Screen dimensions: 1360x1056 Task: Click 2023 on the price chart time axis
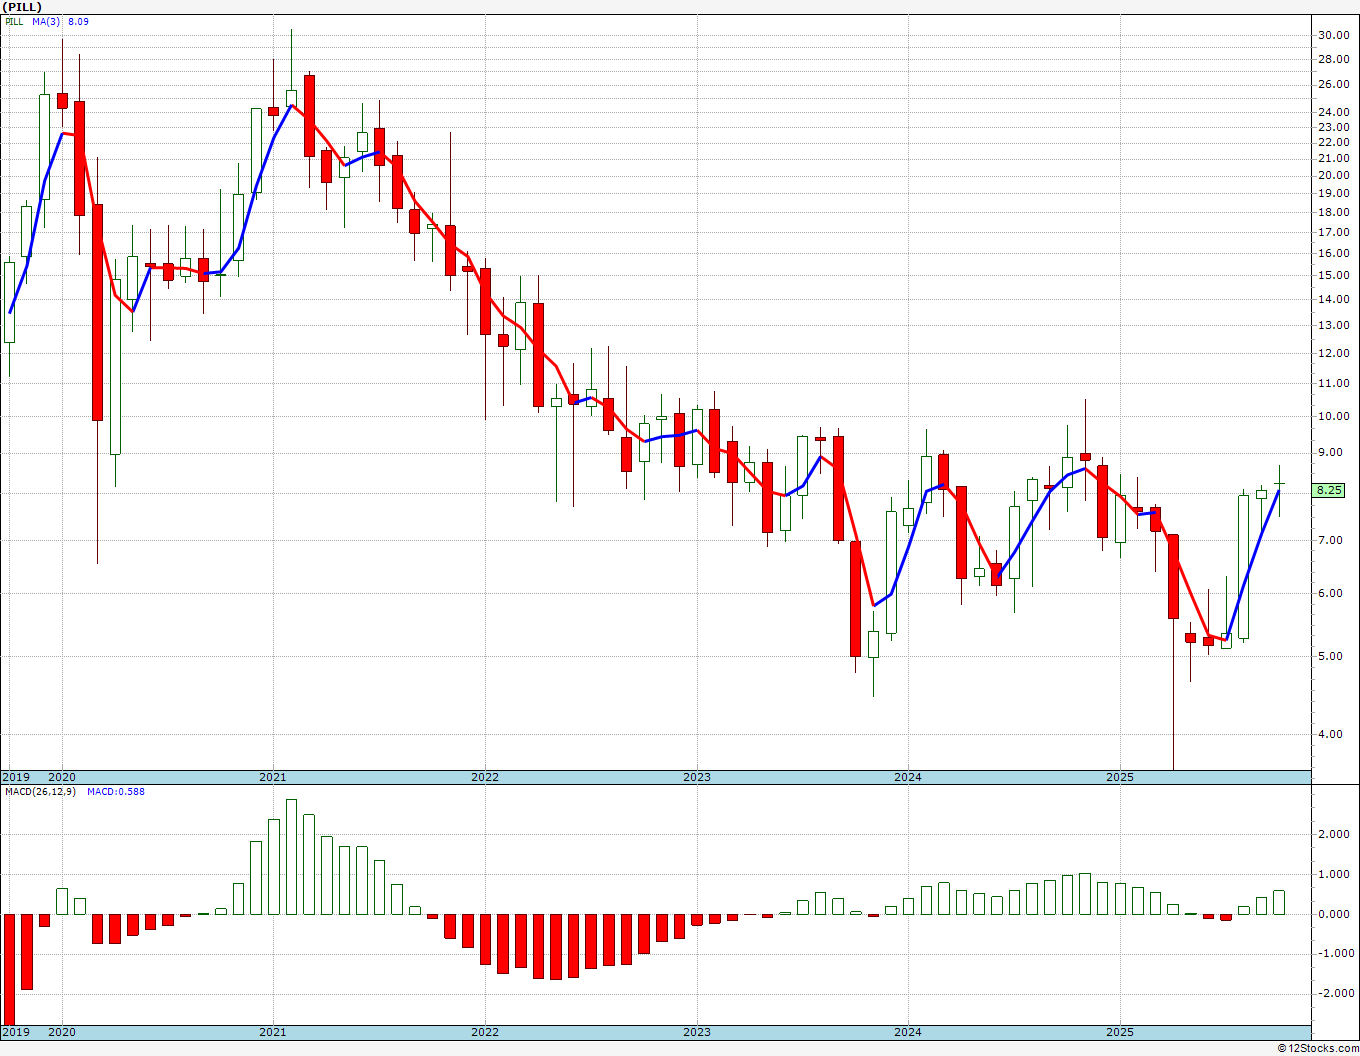click(697, 777)
